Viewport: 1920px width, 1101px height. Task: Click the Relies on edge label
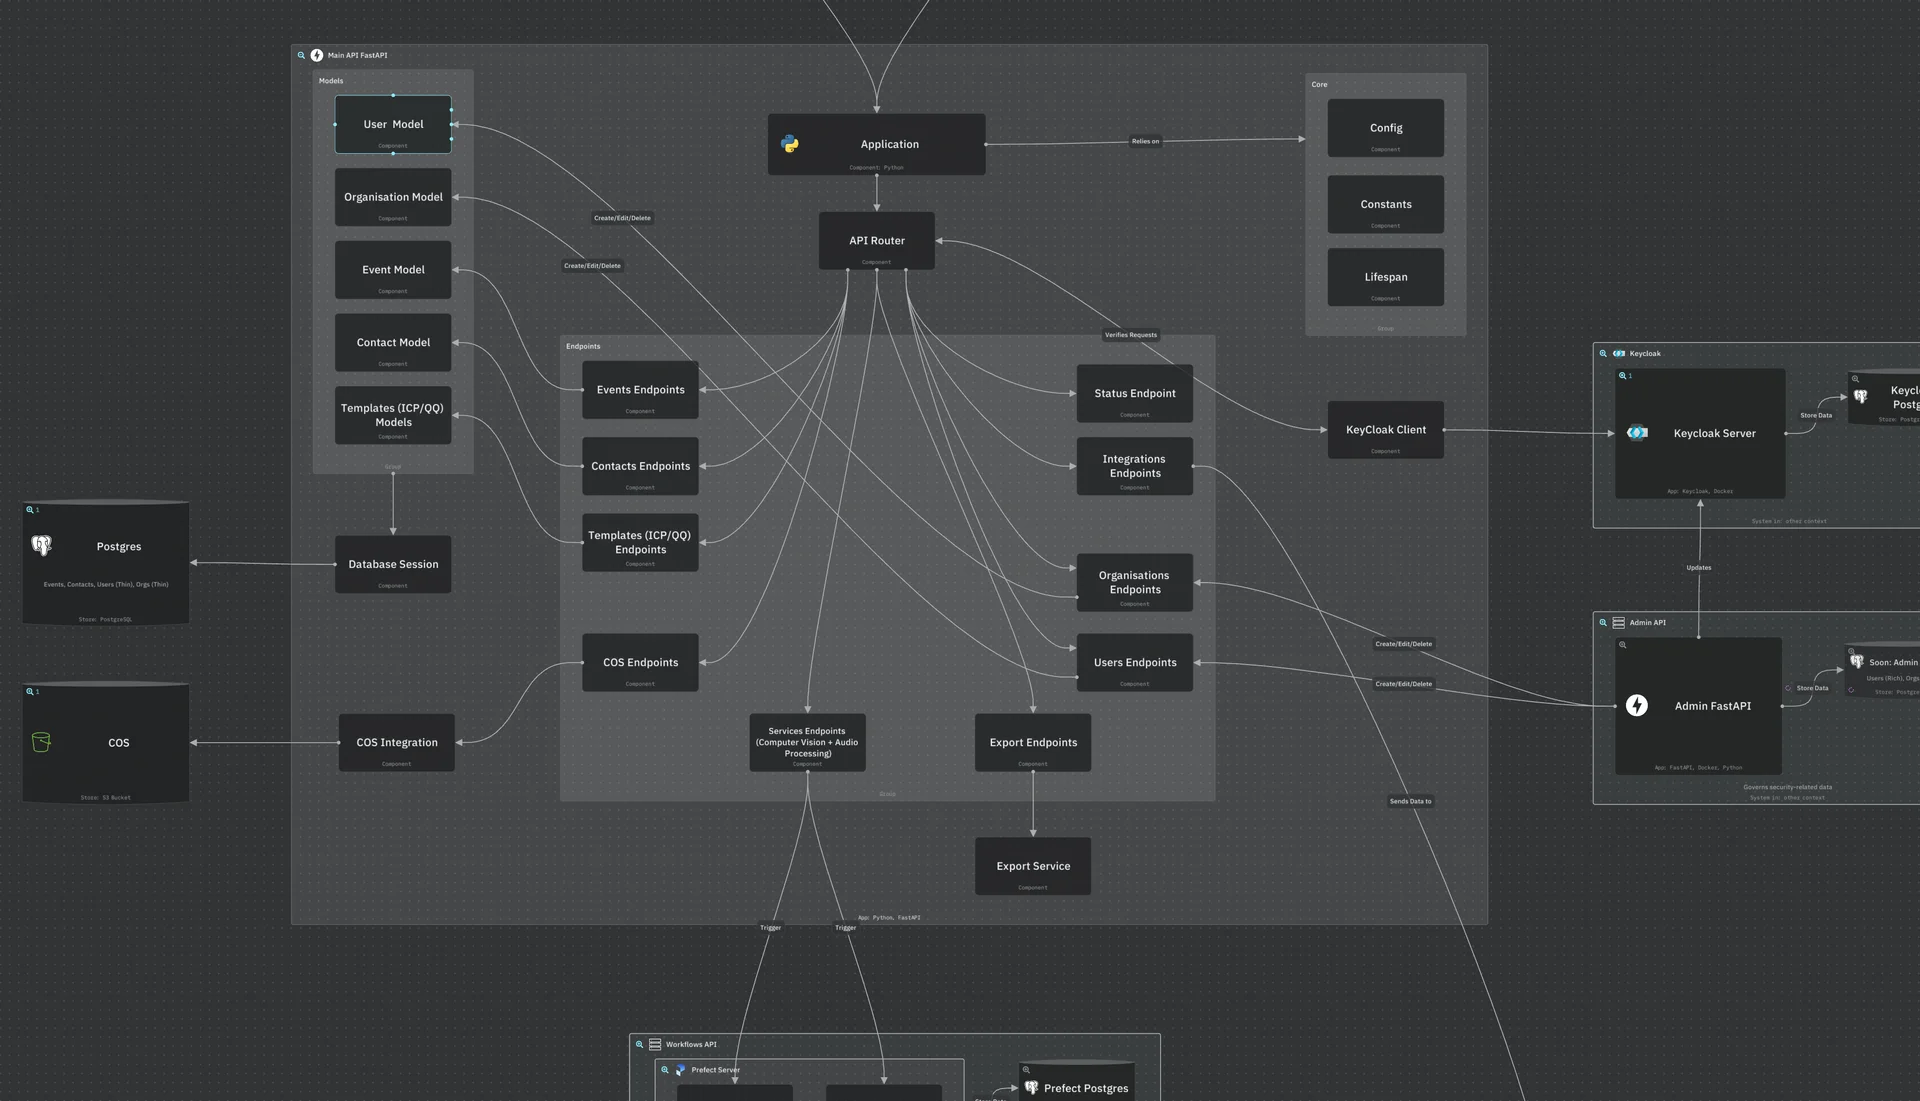tap(1144, 141)
